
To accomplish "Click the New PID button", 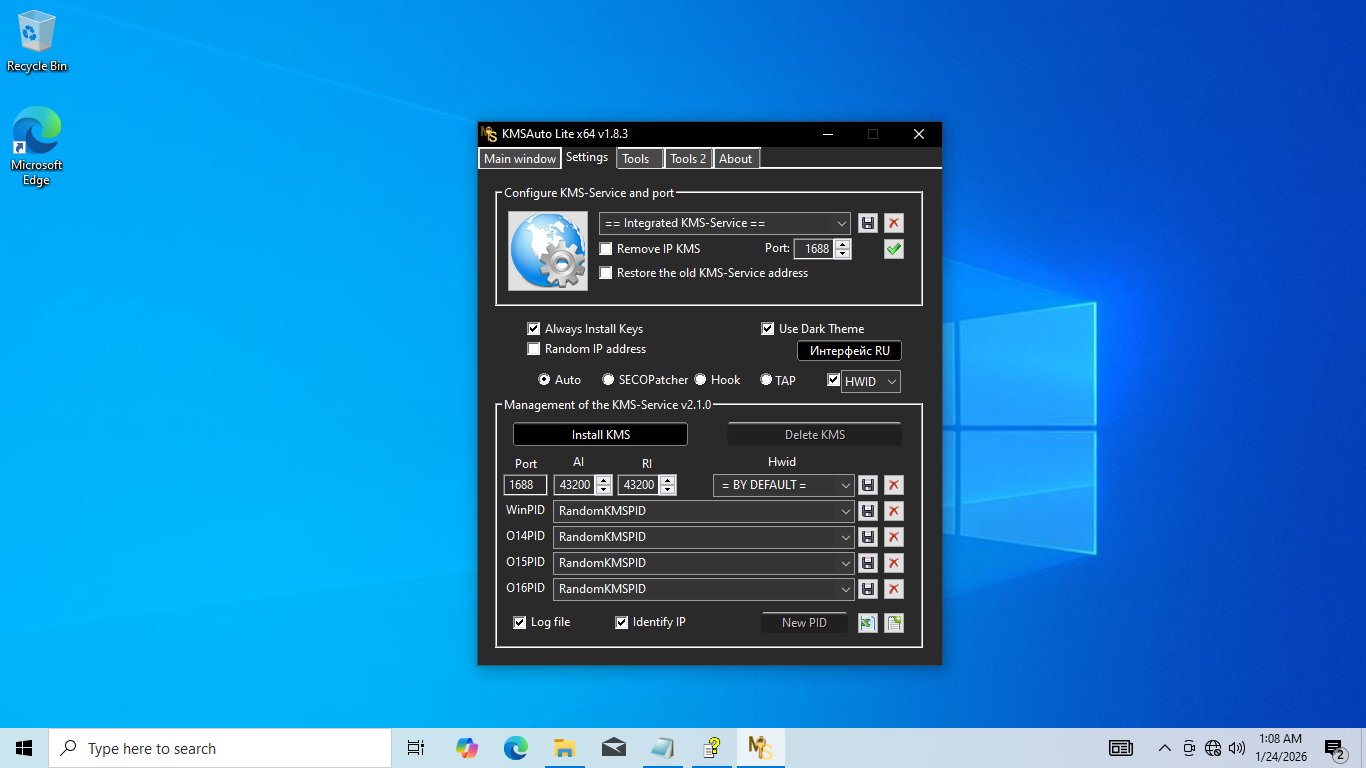I will click(804, 623).
